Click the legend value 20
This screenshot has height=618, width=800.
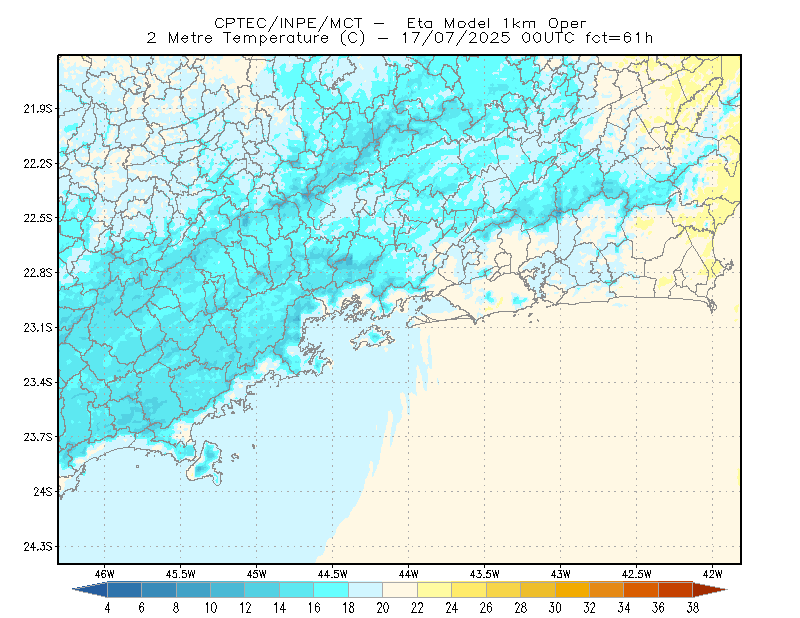pyautogui.click(x=383, y=608)
